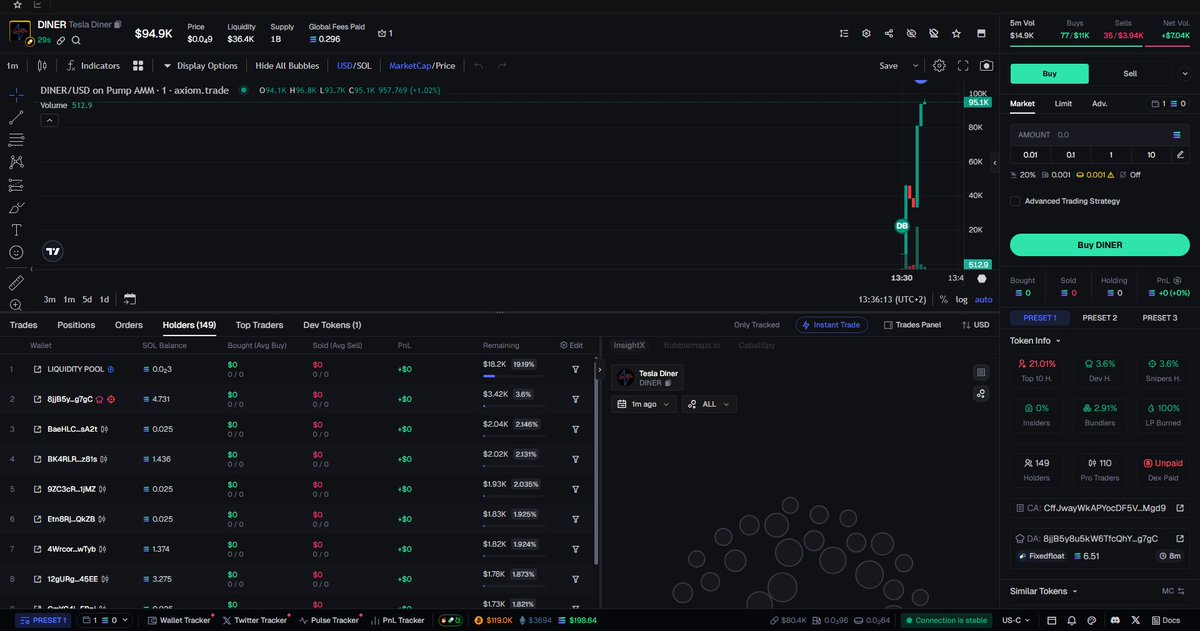Select the ruler measure tool
1200x631 pixels.
[x=16, y=283]
